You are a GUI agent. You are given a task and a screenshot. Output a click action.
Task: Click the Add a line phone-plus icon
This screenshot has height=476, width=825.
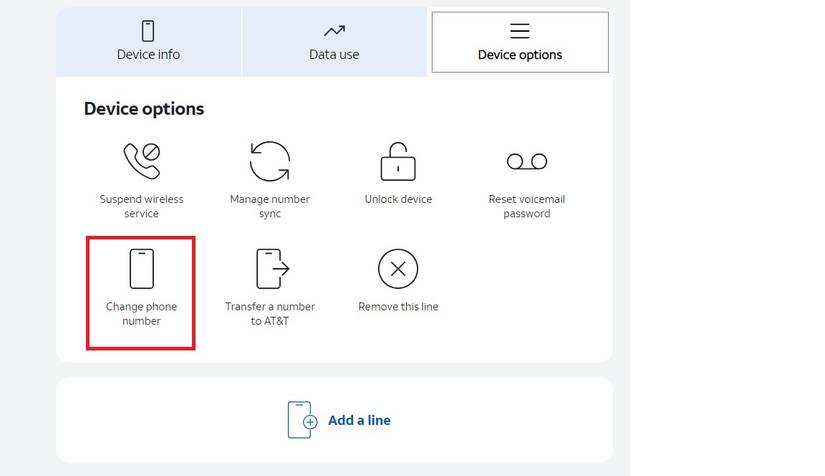(302, 420)
